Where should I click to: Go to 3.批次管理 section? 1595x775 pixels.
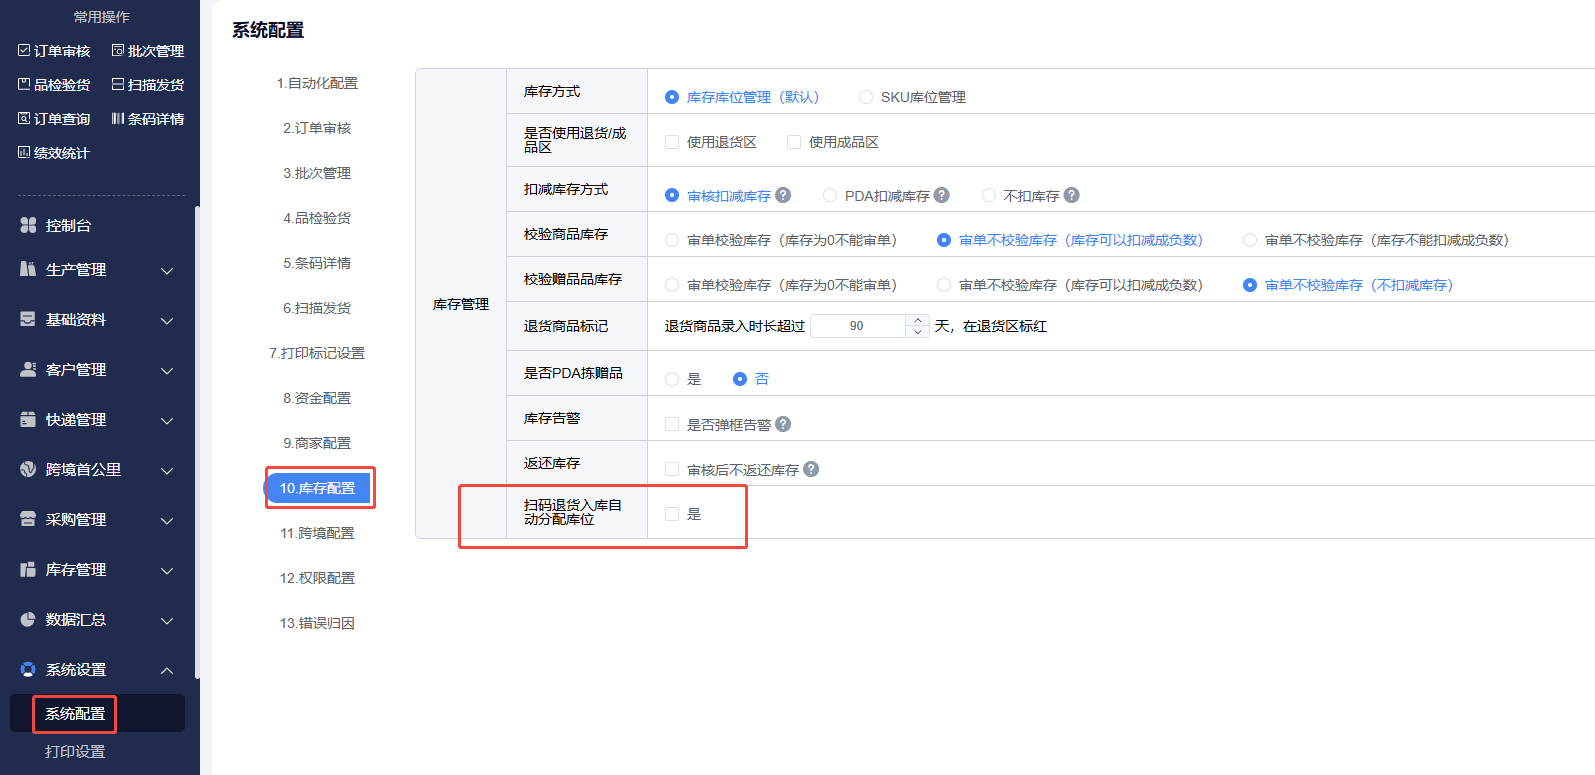[317, 173]
